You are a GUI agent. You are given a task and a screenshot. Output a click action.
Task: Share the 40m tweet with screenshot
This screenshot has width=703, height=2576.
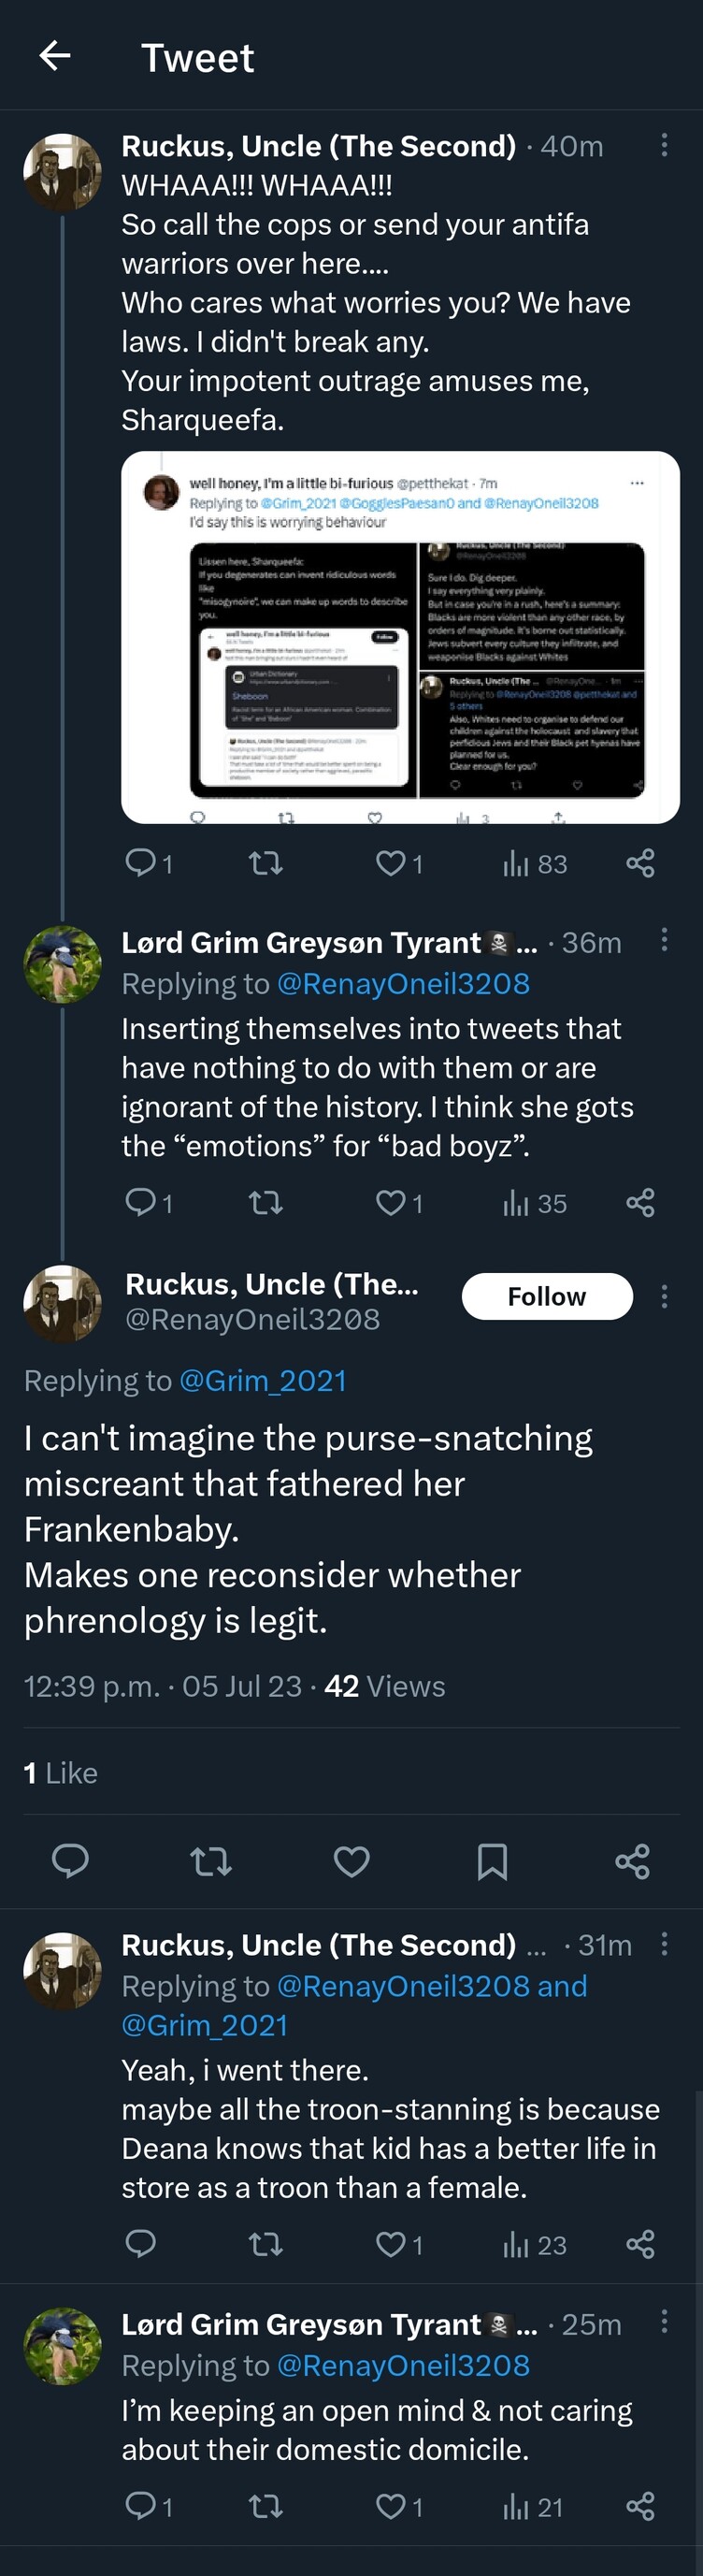[x=640, y=863]
